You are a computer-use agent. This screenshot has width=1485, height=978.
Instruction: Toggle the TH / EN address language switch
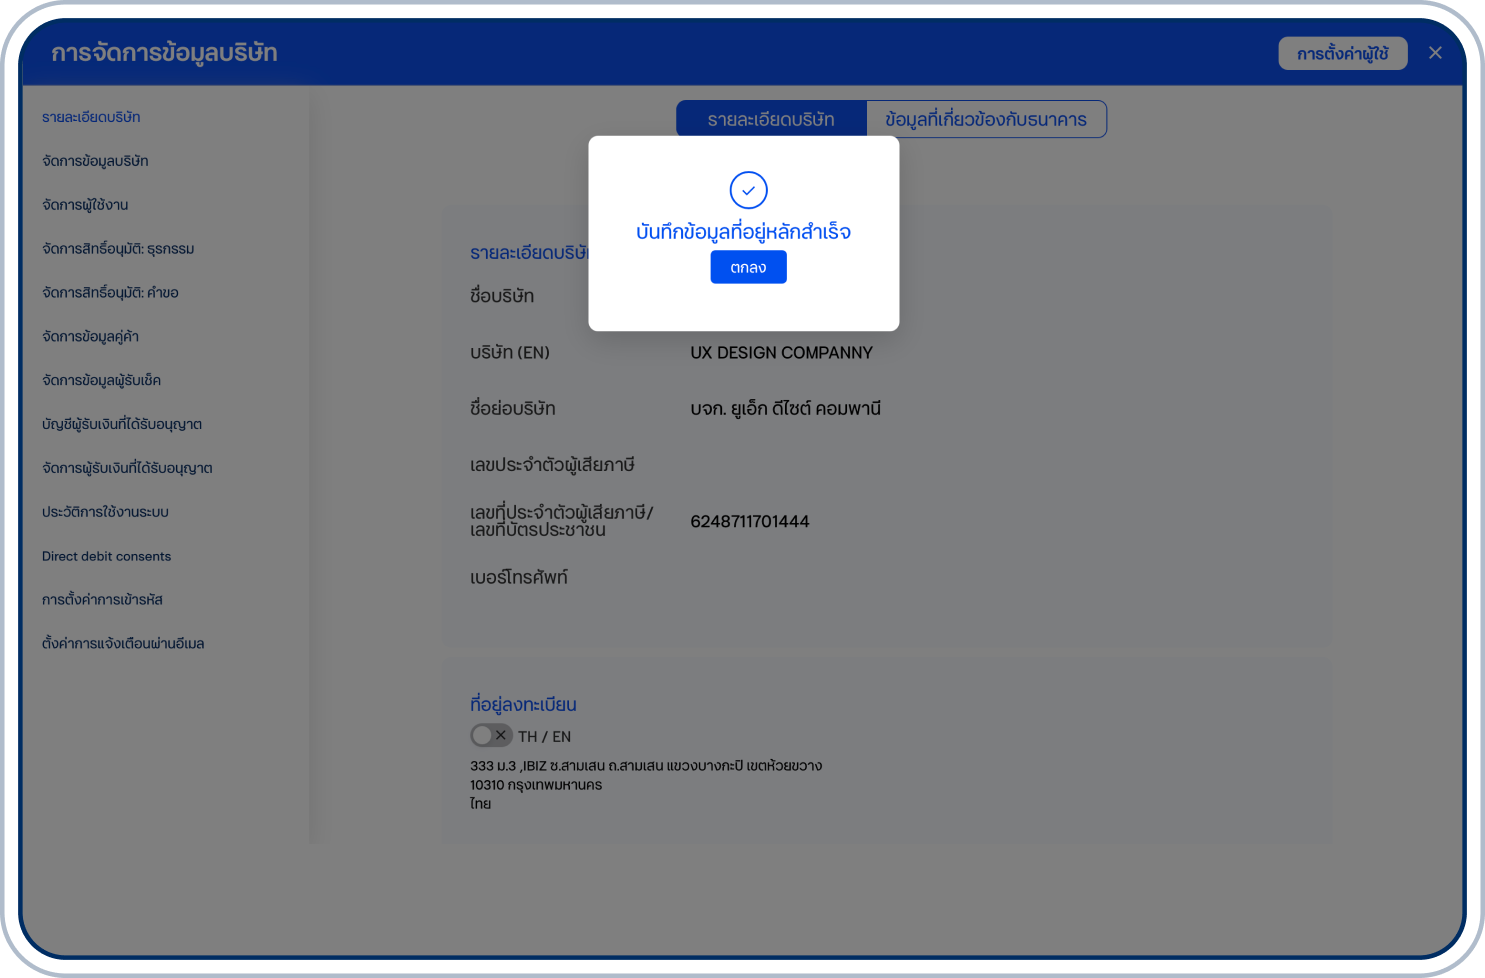point(491,736)
